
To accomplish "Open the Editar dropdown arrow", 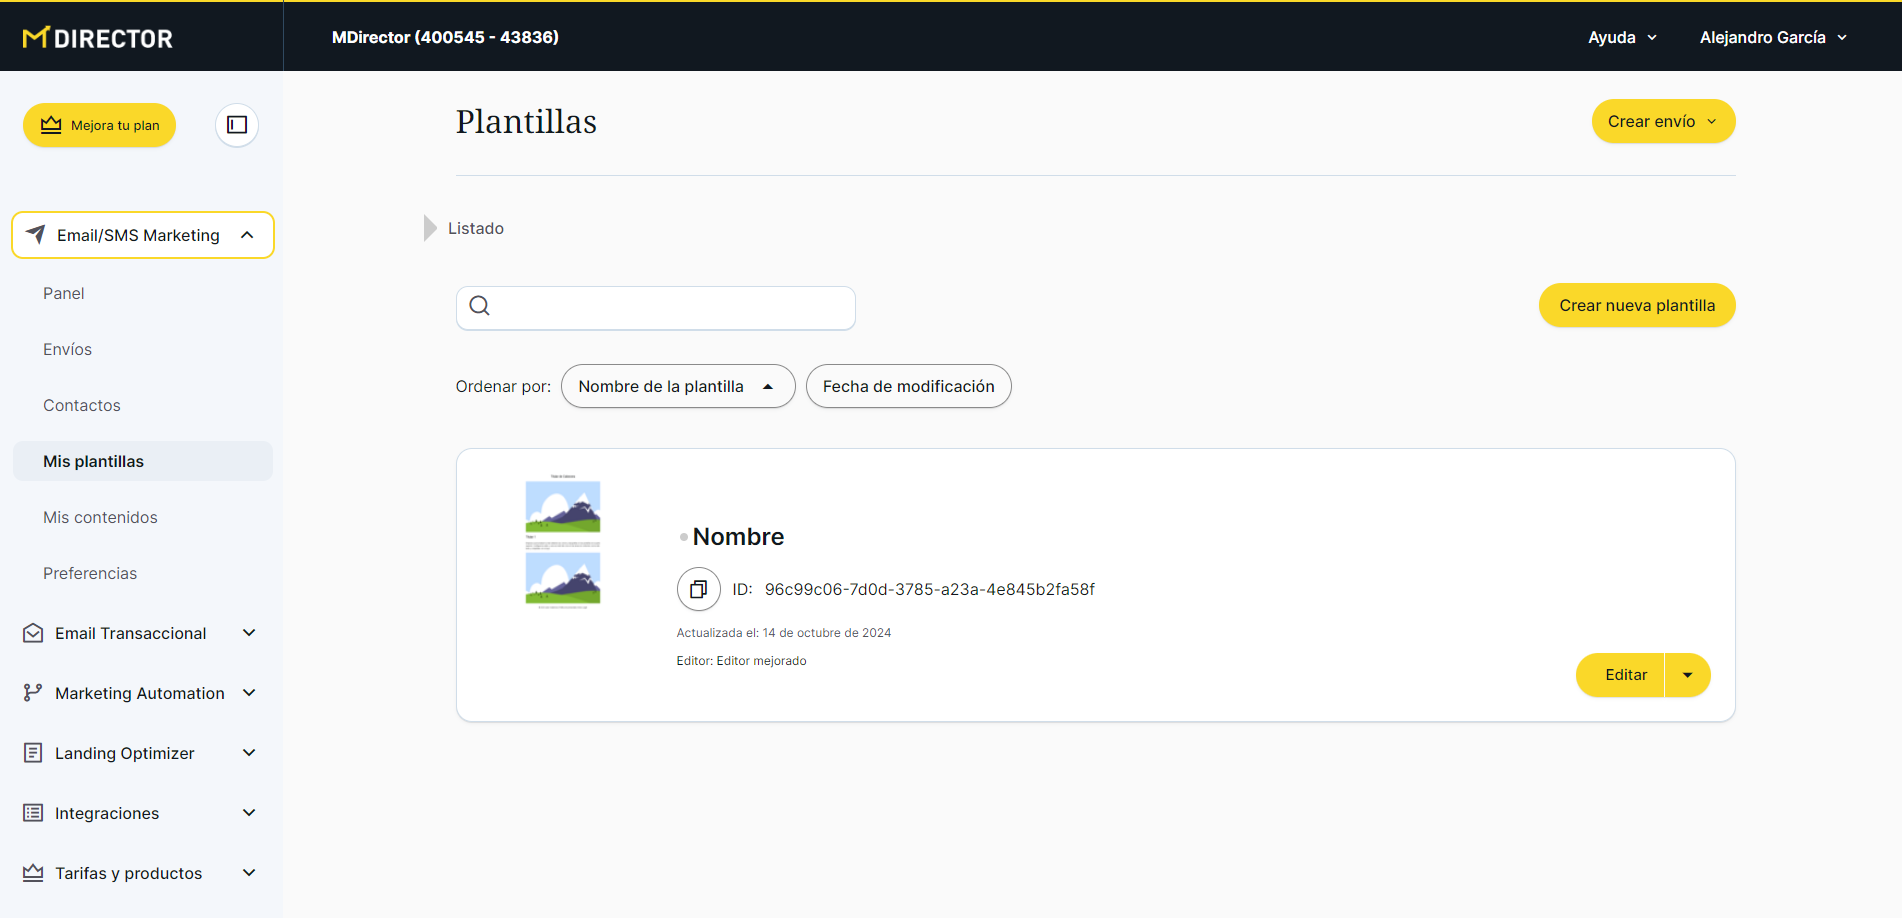I will [x=1688, y=675].
